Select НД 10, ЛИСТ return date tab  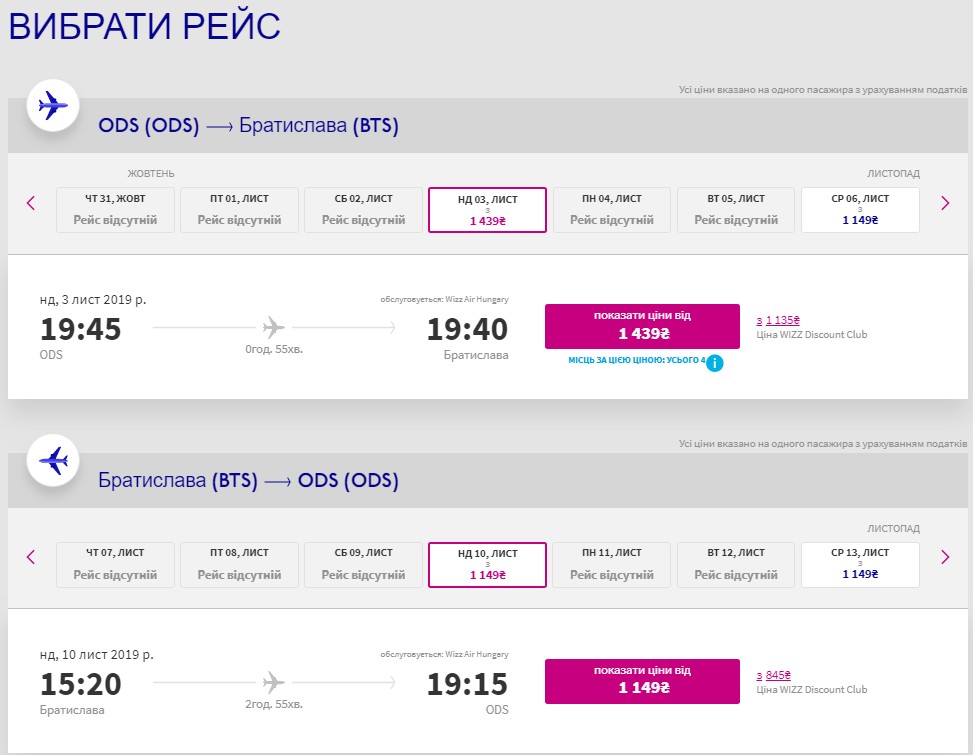pyautogui.click(x=487, y=565)
